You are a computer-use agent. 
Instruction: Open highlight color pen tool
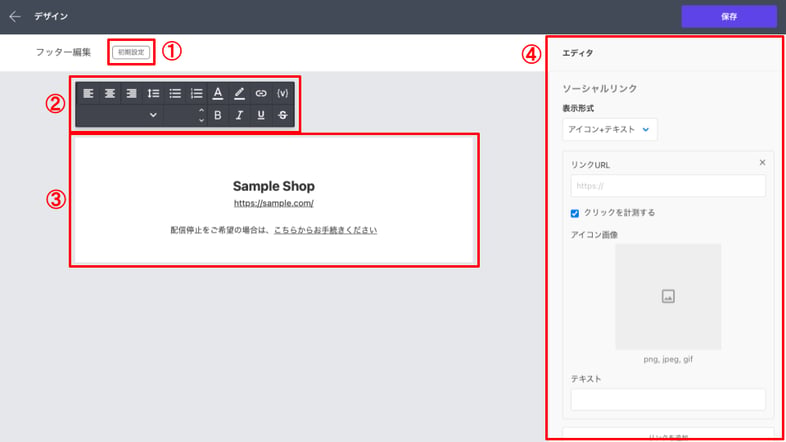tap(239, 93)
